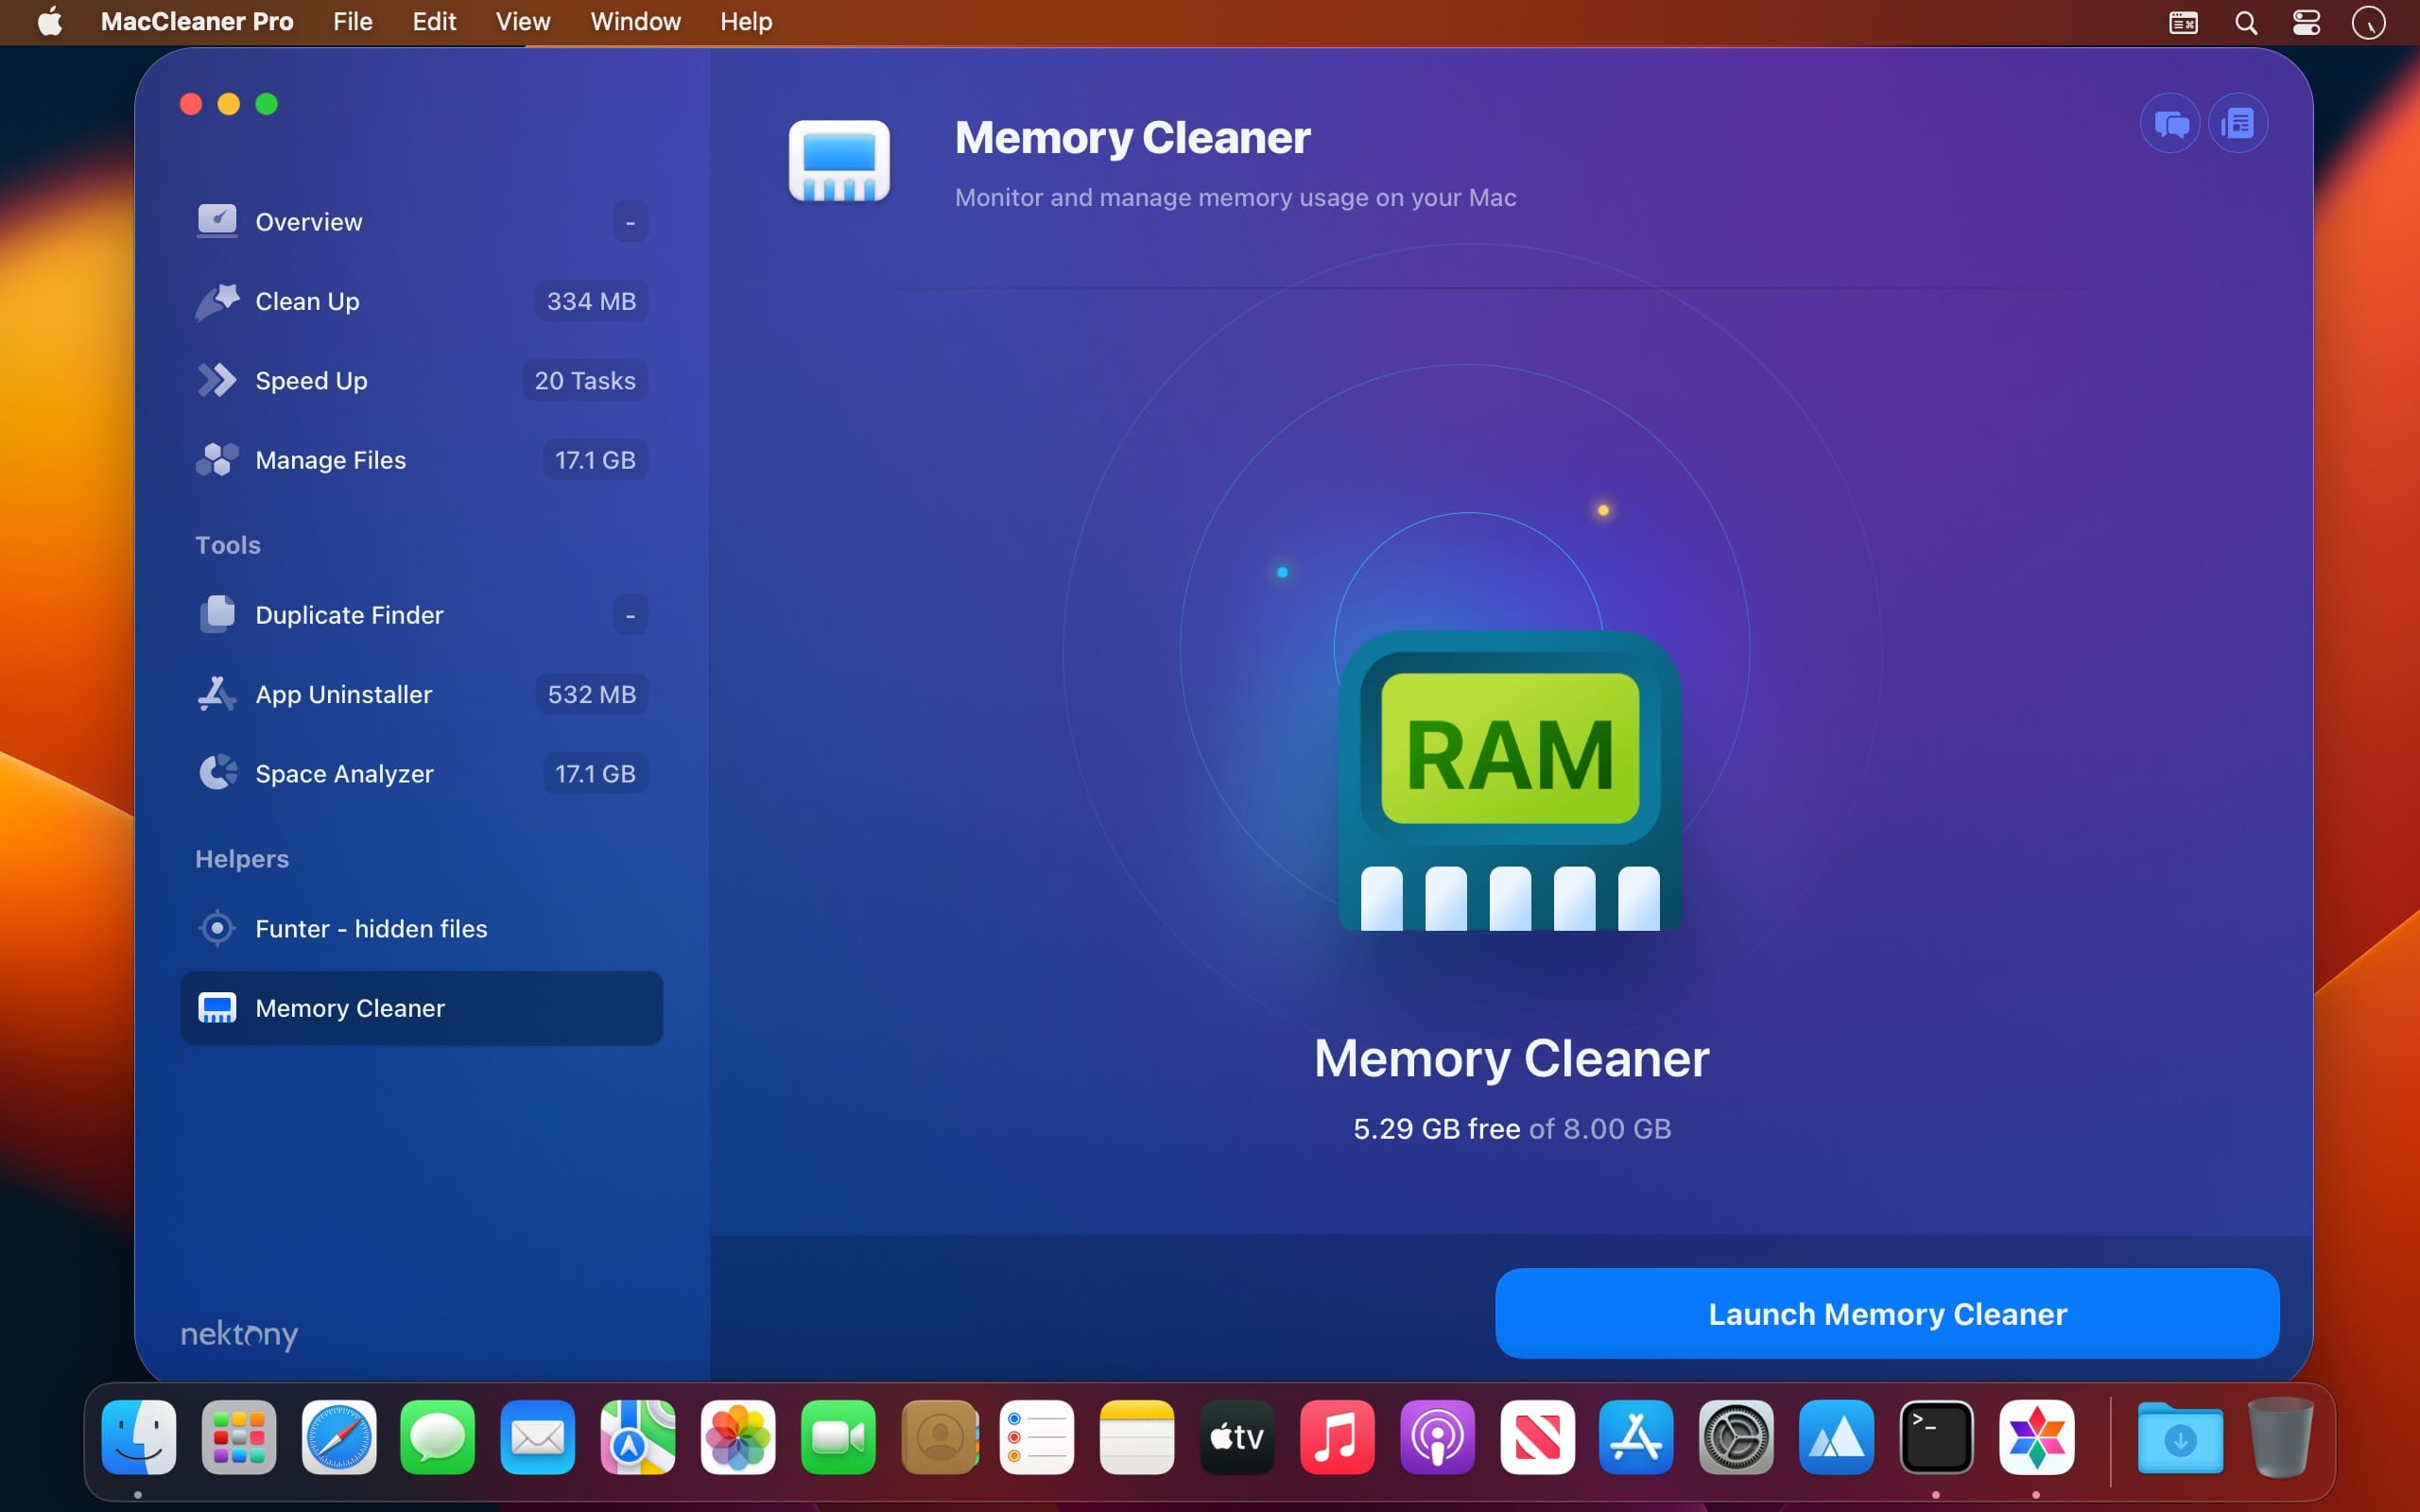Open the Speed Up section

(311, 380)
